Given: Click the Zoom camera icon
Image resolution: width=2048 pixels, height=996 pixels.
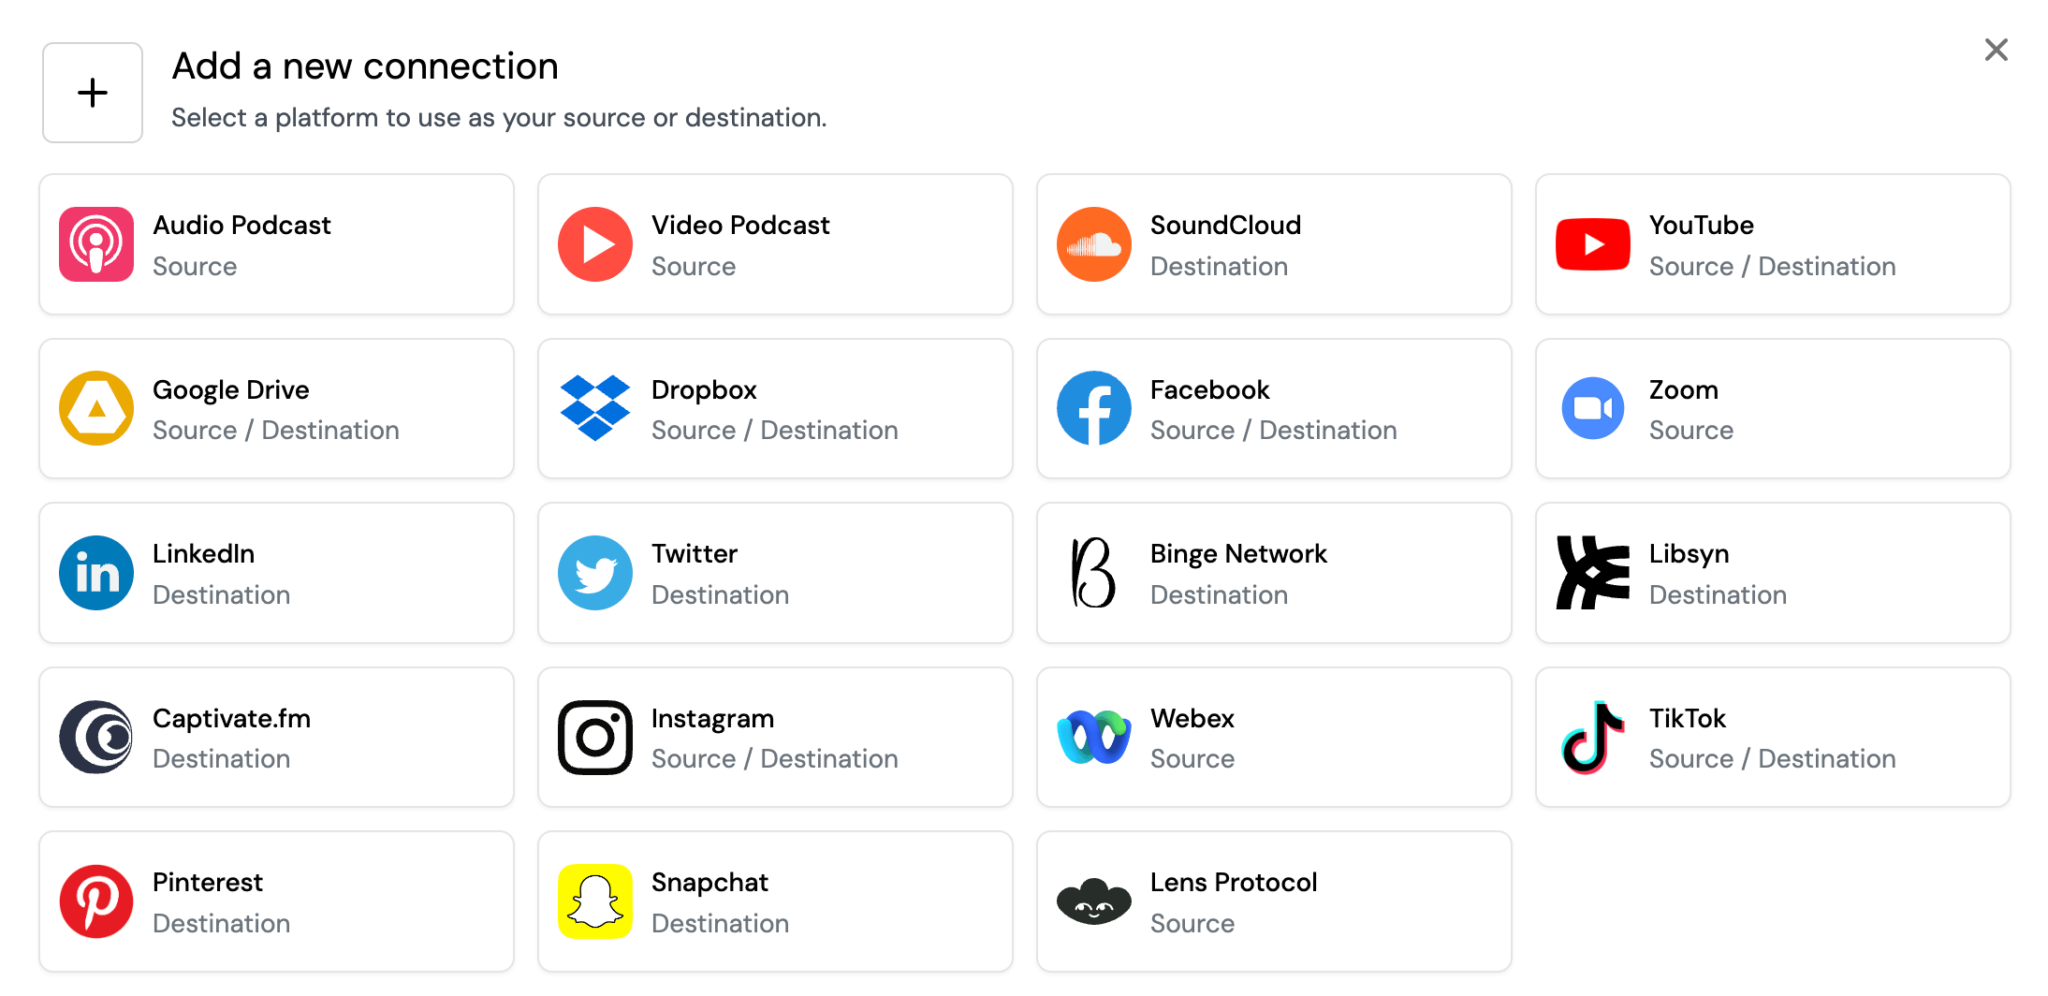Looking at the screenshot, I should coord(1592,408).
